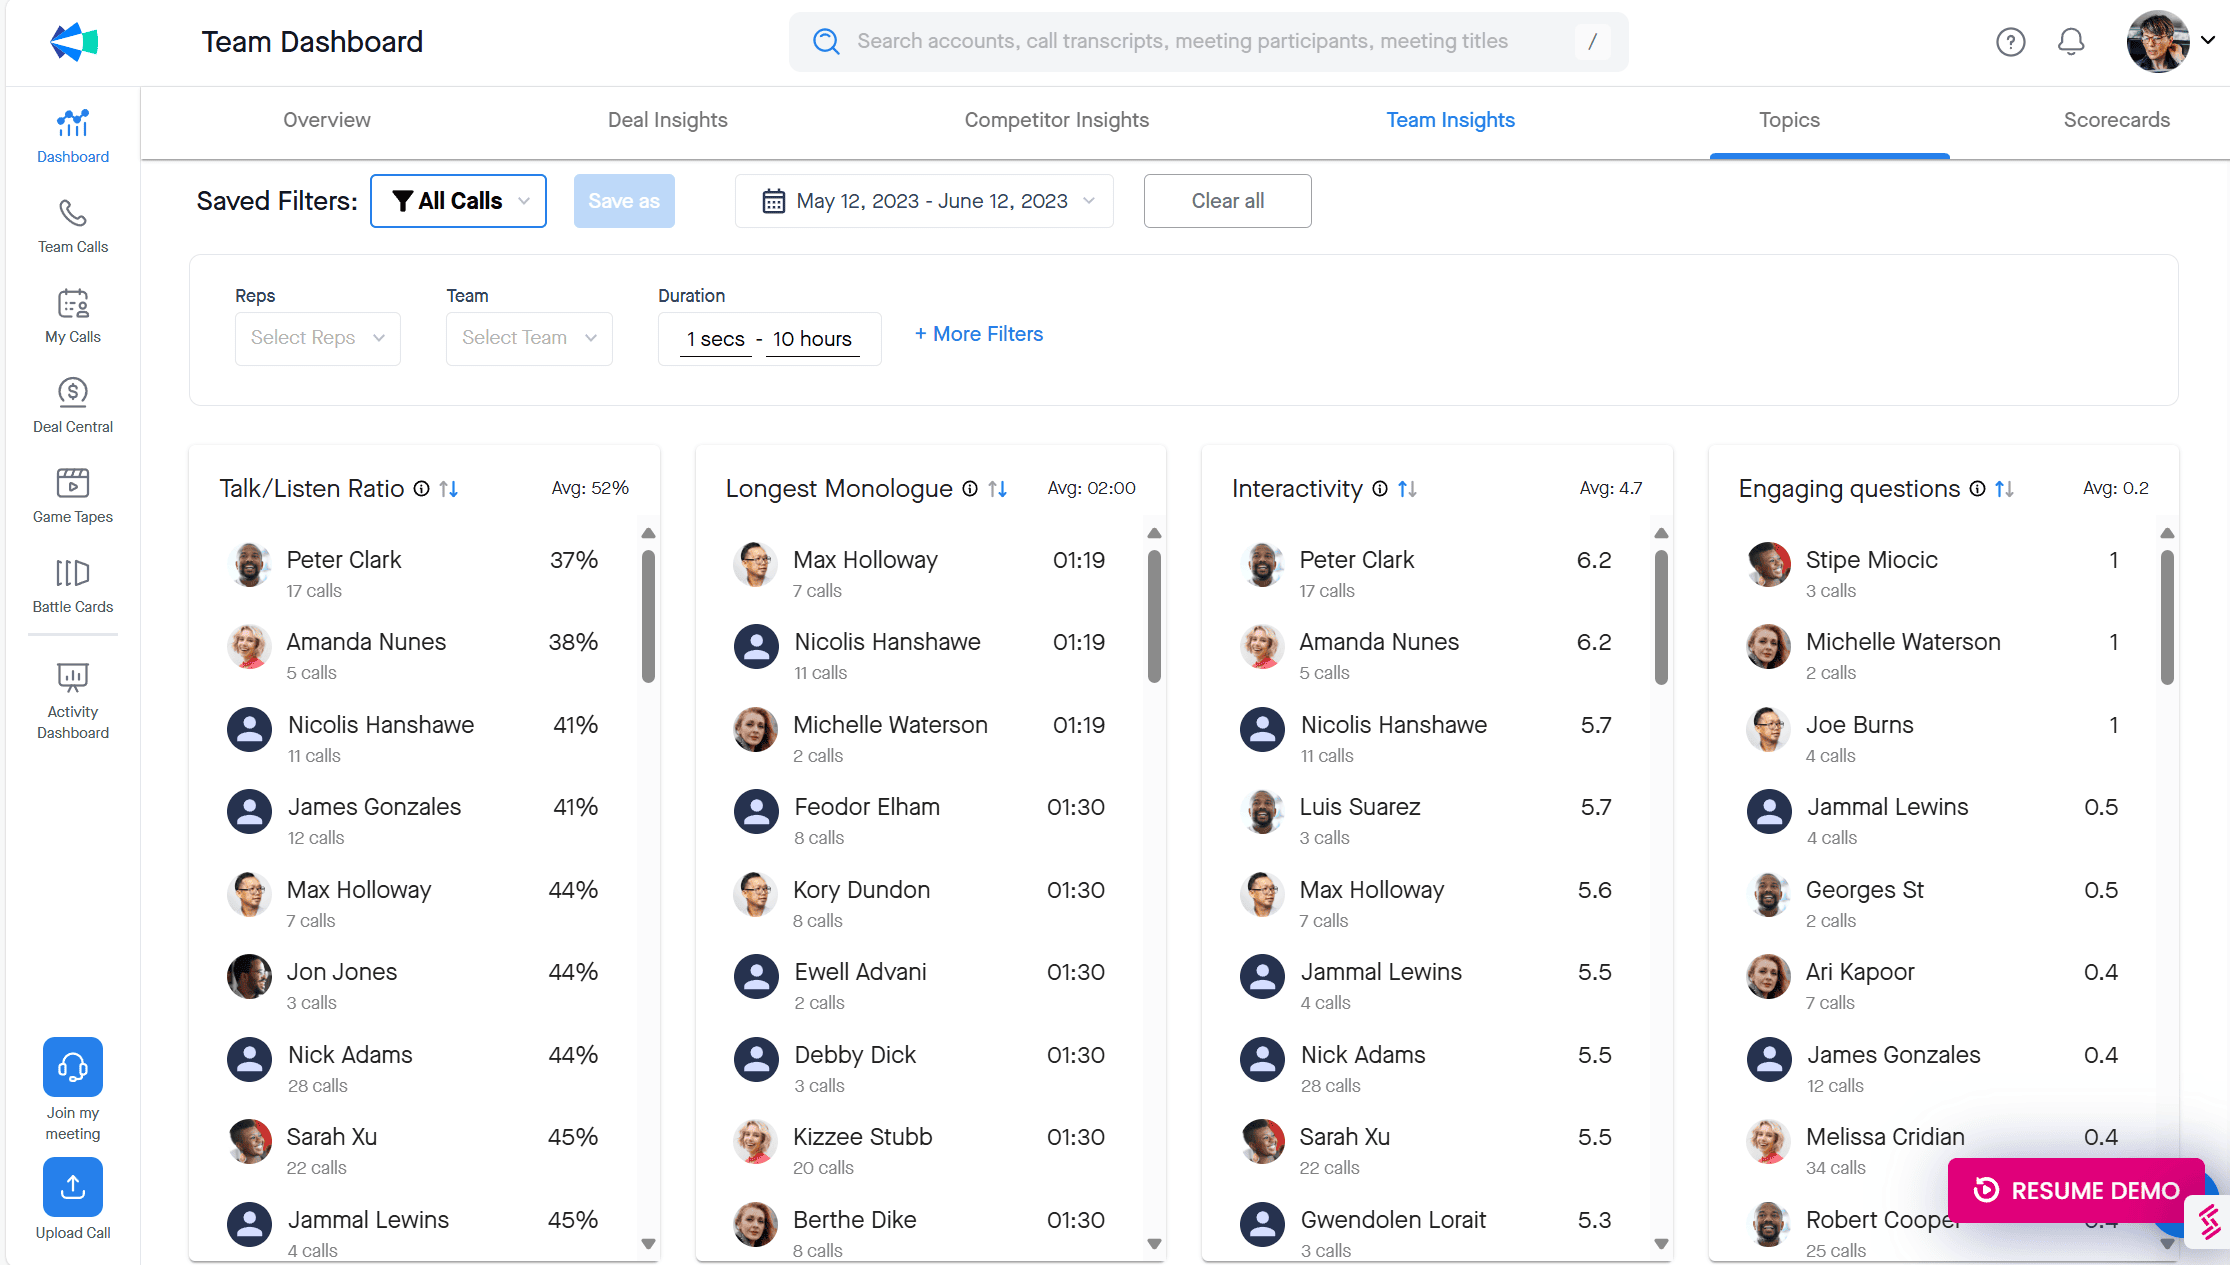Show info for Interactivity
The image size is (2230, 1265).
(x=1380, y=489)
